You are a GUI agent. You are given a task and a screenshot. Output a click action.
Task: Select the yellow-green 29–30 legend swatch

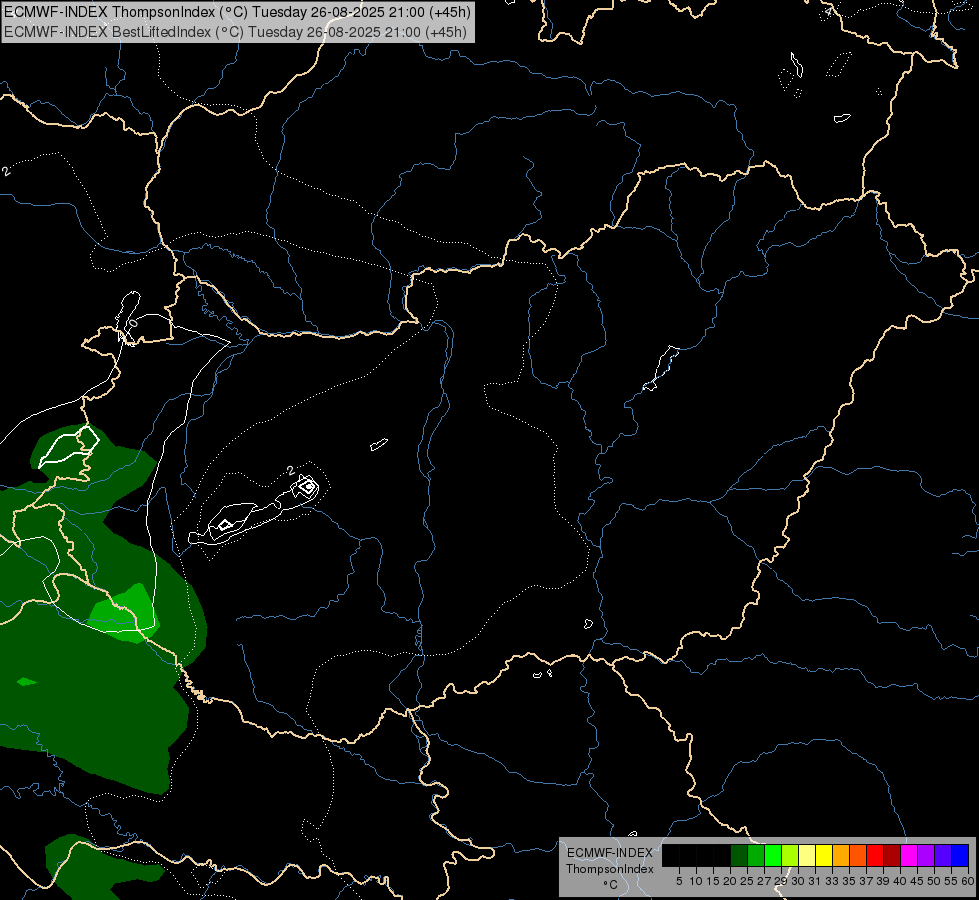click(x=790, y=856)
